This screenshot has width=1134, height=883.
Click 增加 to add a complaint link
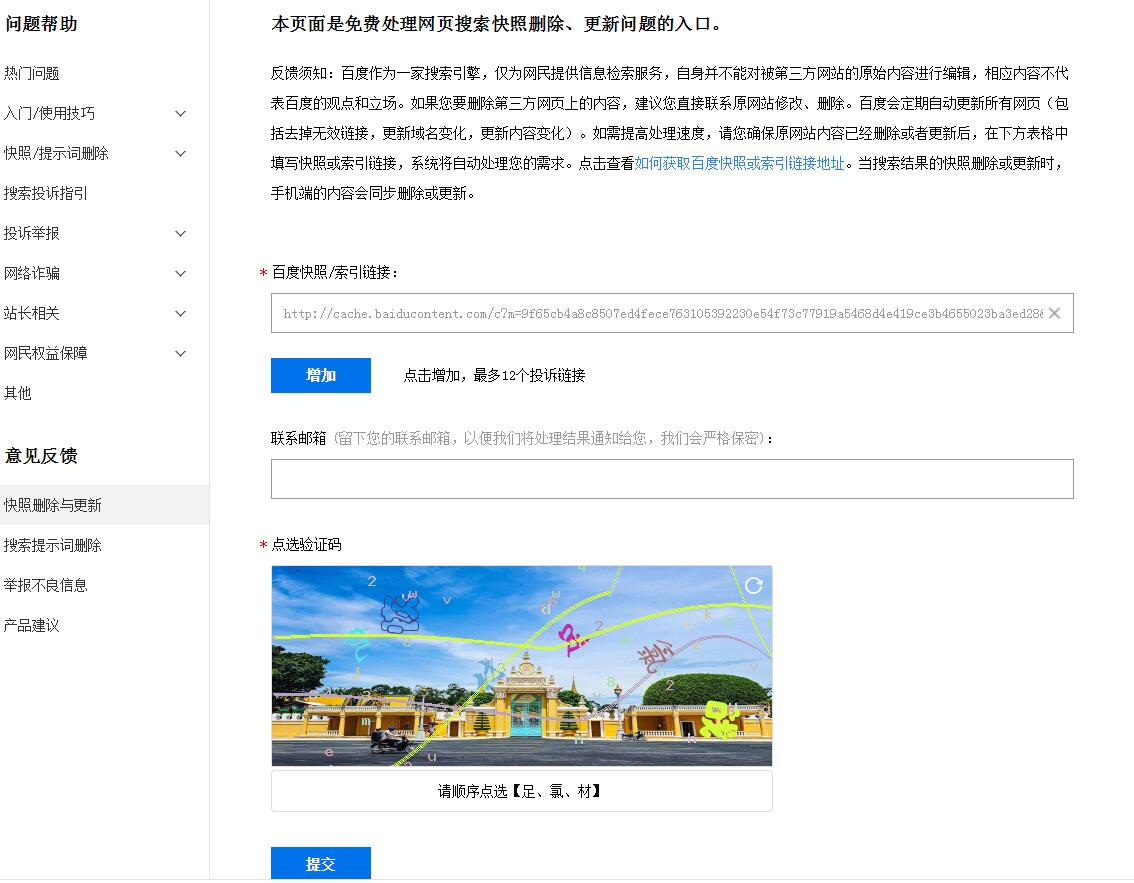click(x=320, y=375)
